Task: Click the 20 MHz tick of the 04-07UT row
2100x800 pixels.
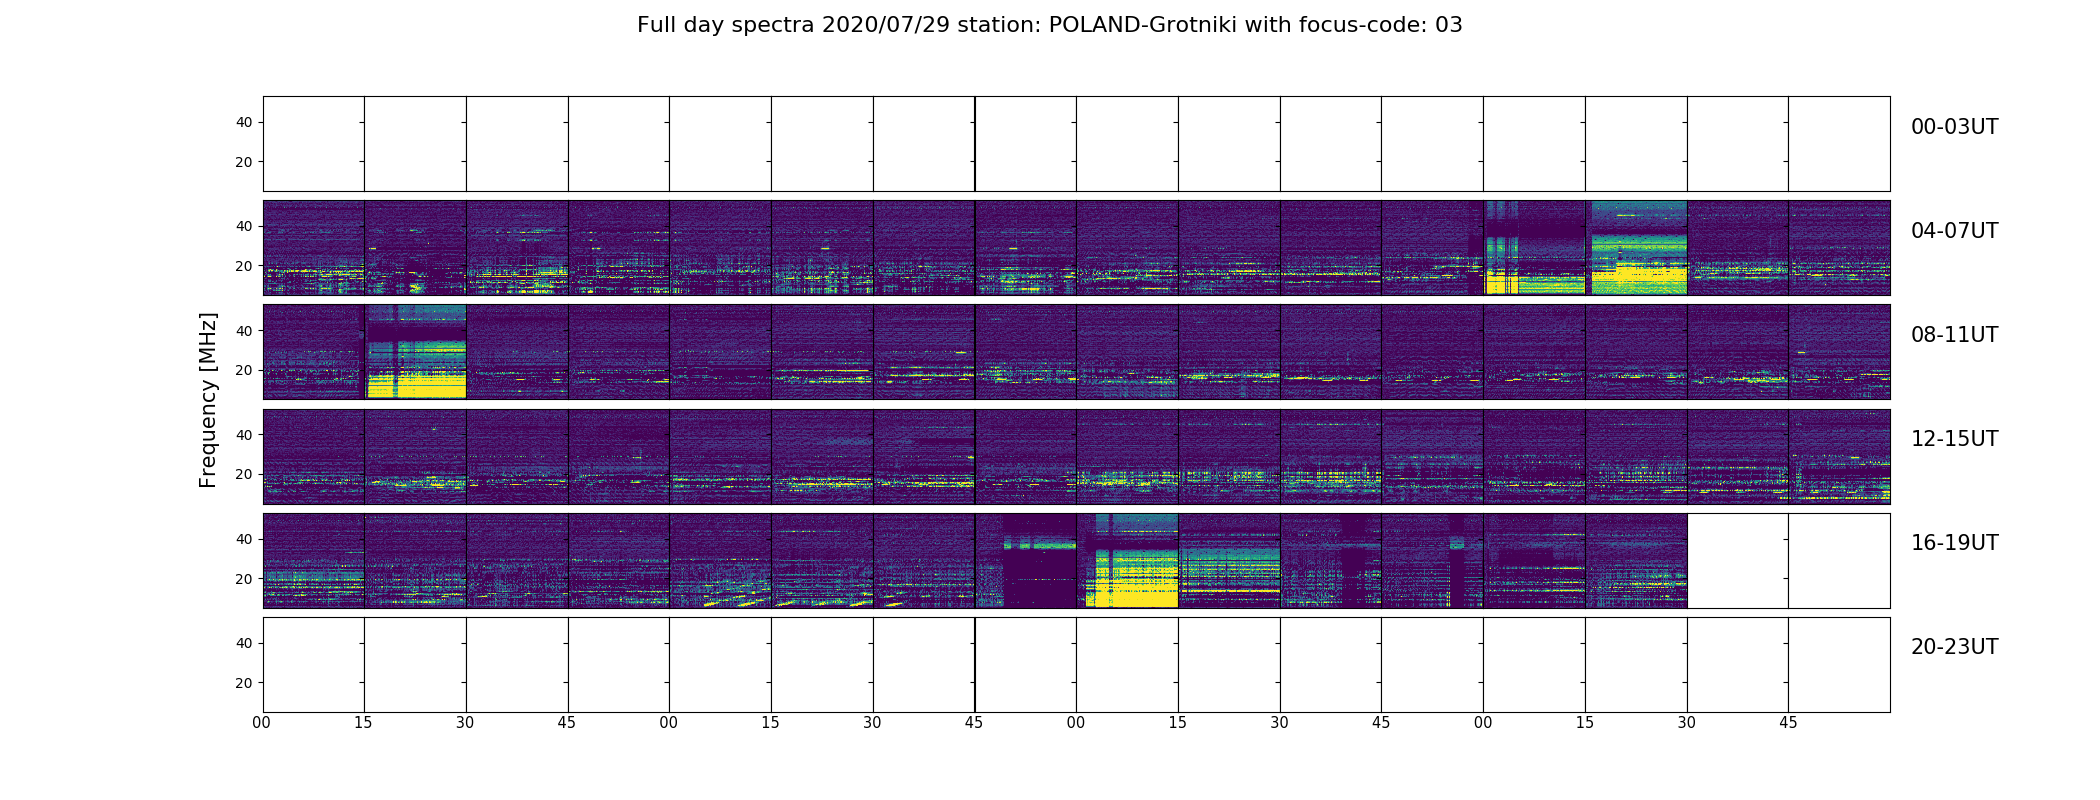Action: [x=244, y=266]
